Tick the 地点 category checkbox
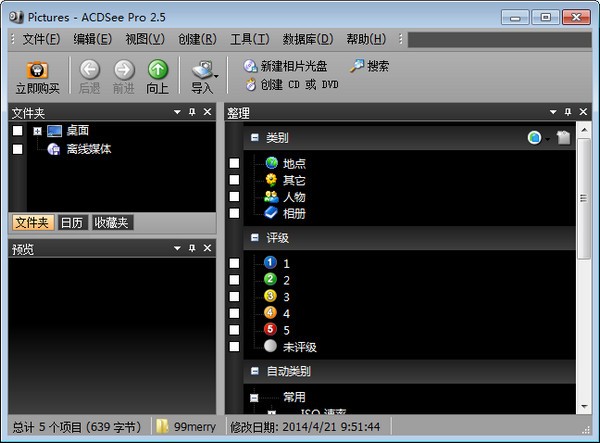Screen dimensions: 600x443 pos(234,163)
